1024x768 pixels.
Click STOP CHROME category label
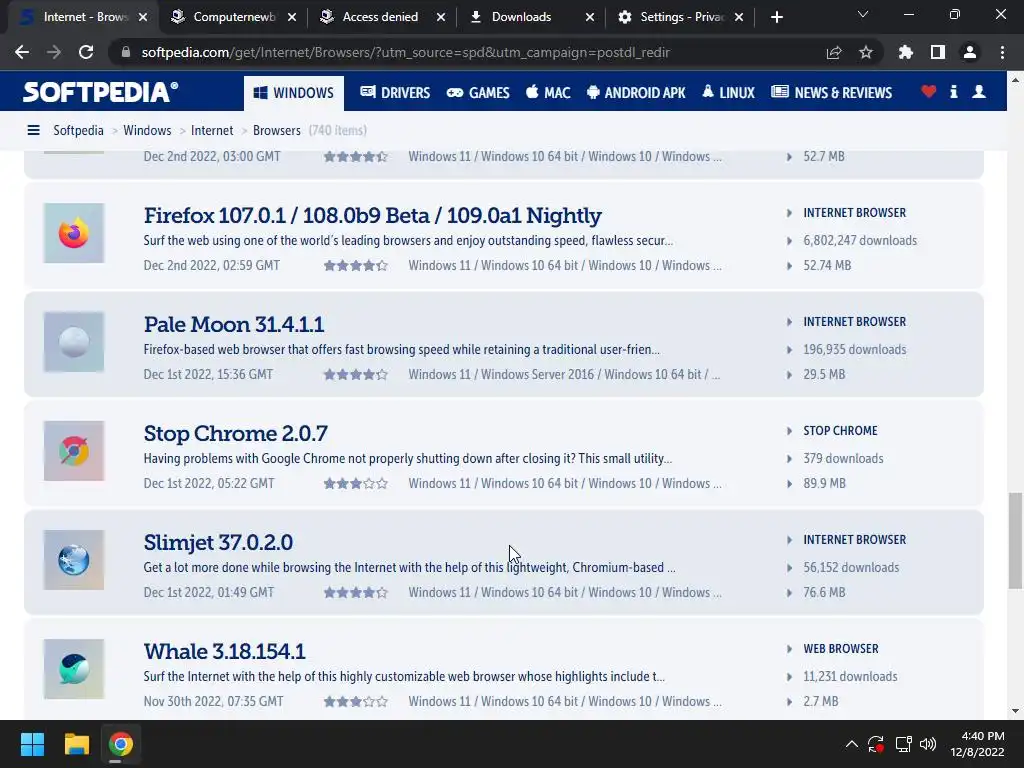pos(840,431)
